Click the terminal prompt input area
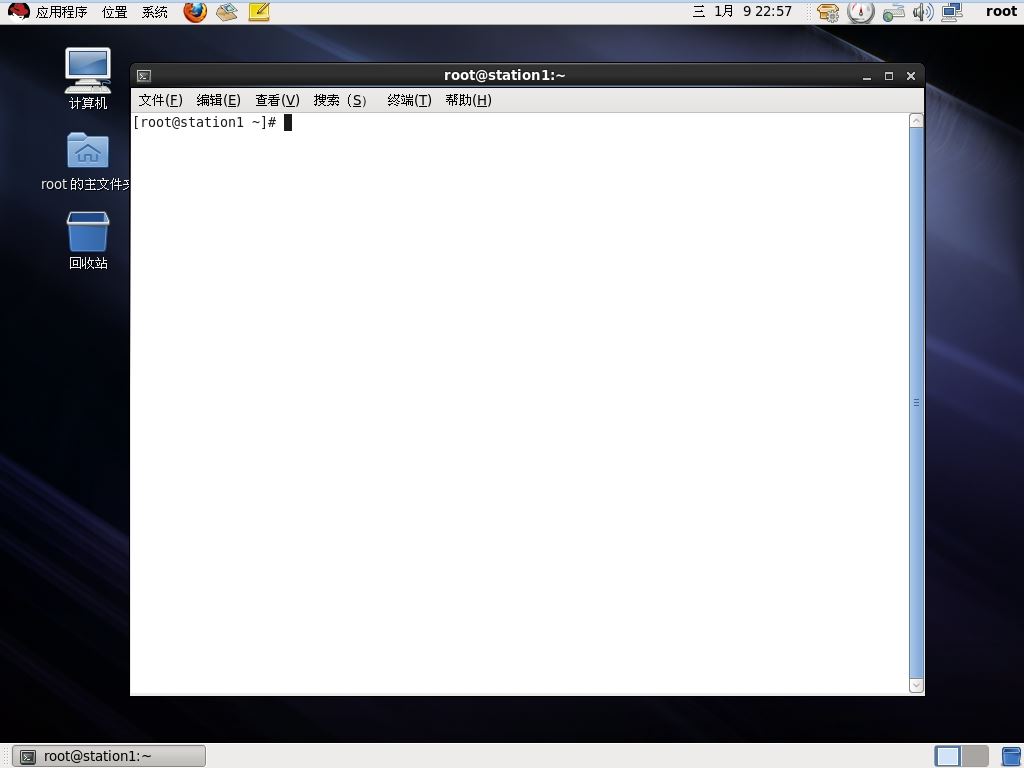The image size is (1024, 768). point(519,403)
